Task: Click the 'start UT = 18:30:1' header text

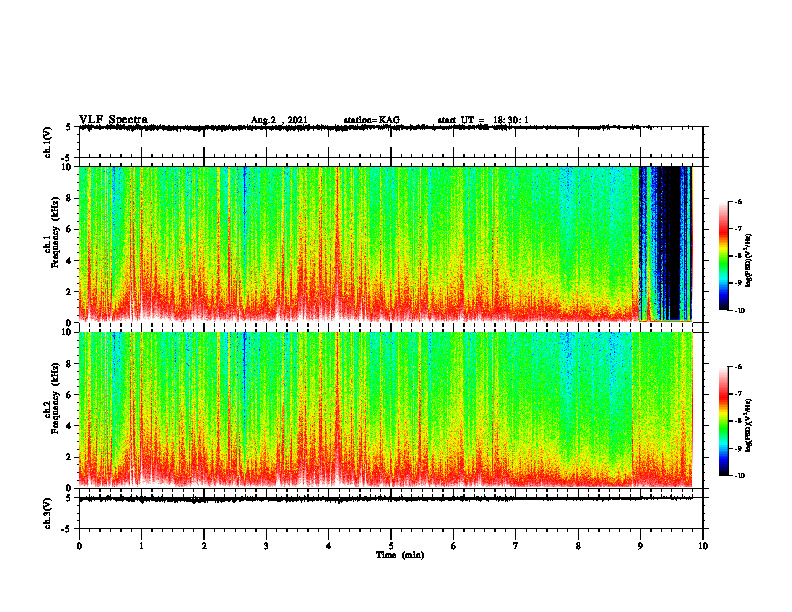Action: (483, 120)
